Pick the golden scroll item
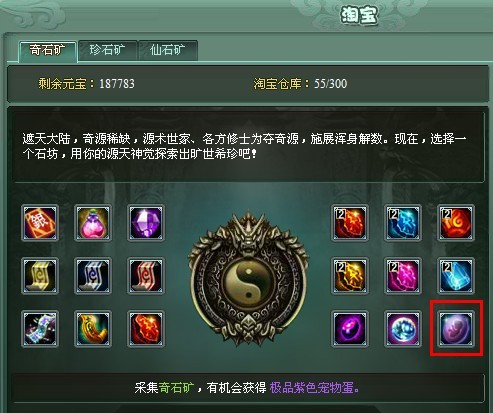This screenshot has height=413, width=493. (x=40, y=276)
